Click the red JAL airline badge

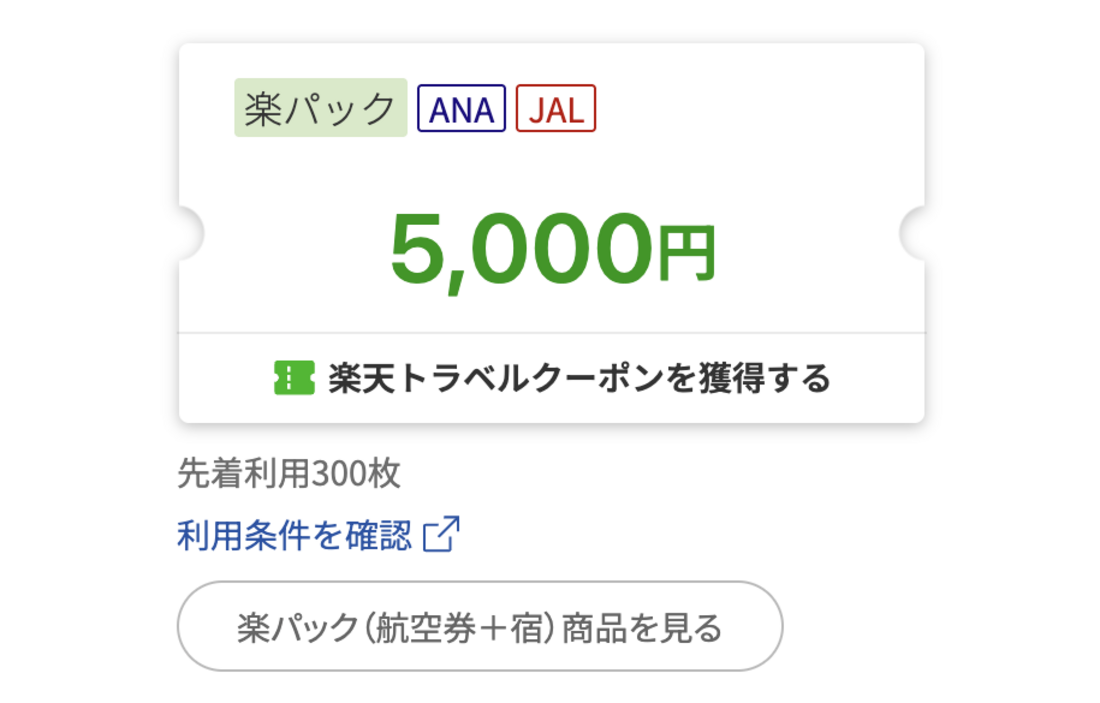[556, 109]
